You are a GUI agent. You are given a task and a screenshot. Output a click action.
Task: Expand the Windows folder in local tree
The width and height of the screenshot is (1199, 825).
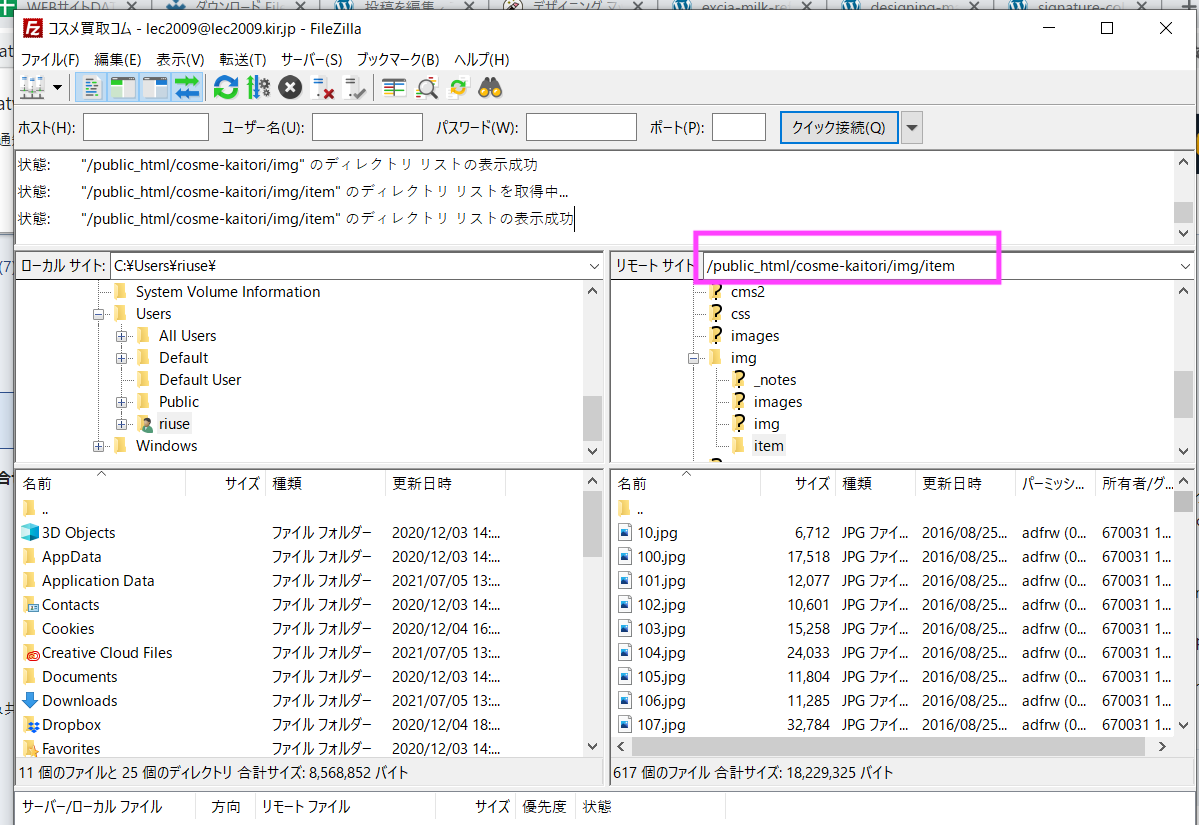[99, 446]
